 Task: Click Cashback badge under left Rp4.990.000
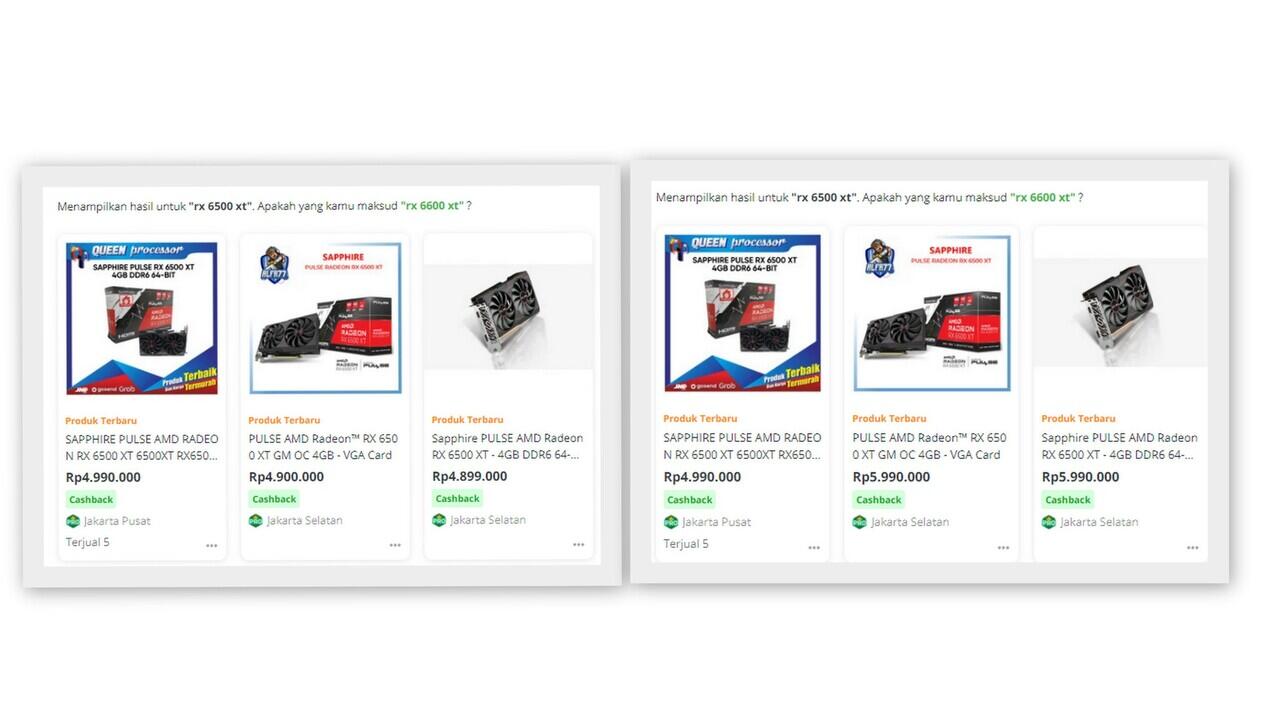pyautogui.click(x=91, y=499)
